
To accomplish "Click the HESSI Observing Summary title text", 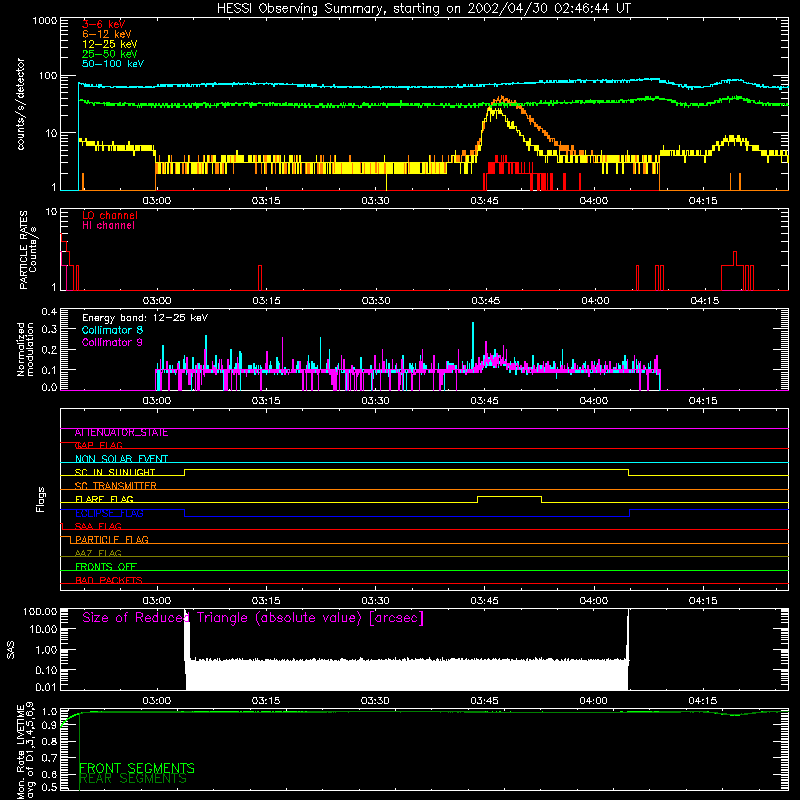I will 423,9.
